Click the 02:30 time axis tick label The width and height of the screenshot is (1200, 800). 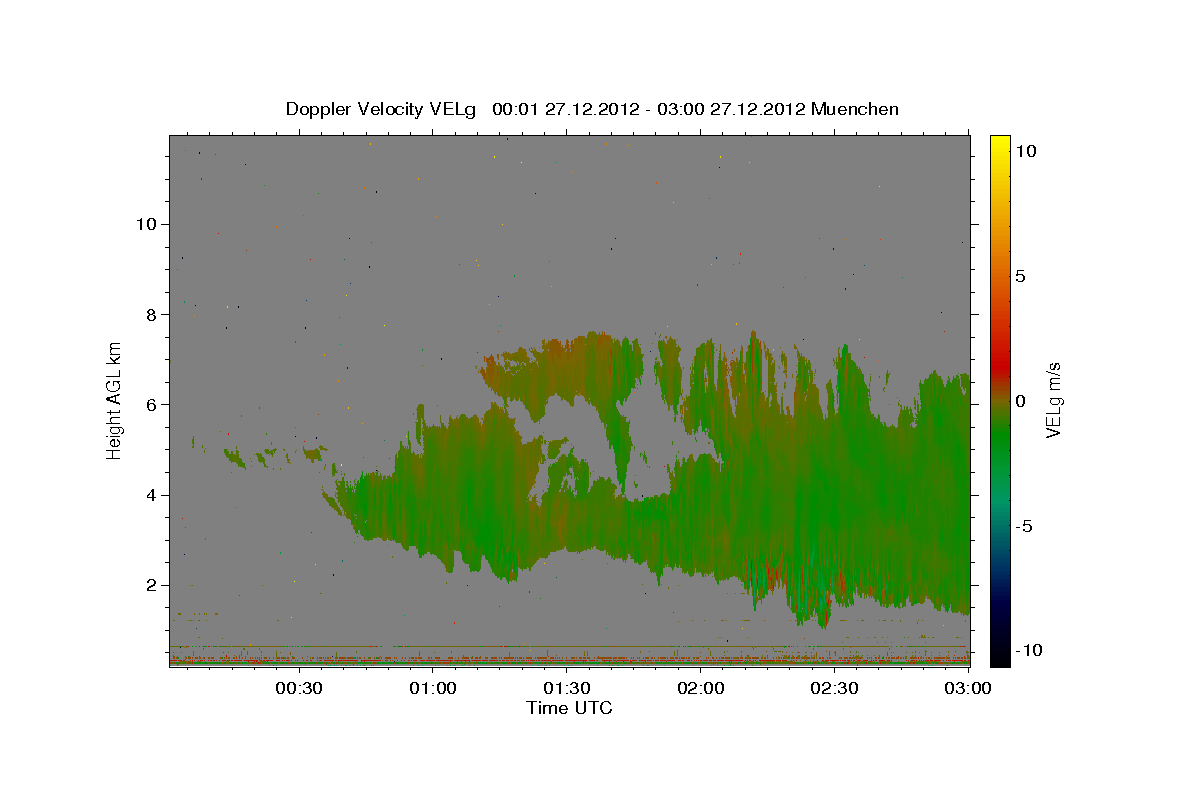tap(835, 688)
